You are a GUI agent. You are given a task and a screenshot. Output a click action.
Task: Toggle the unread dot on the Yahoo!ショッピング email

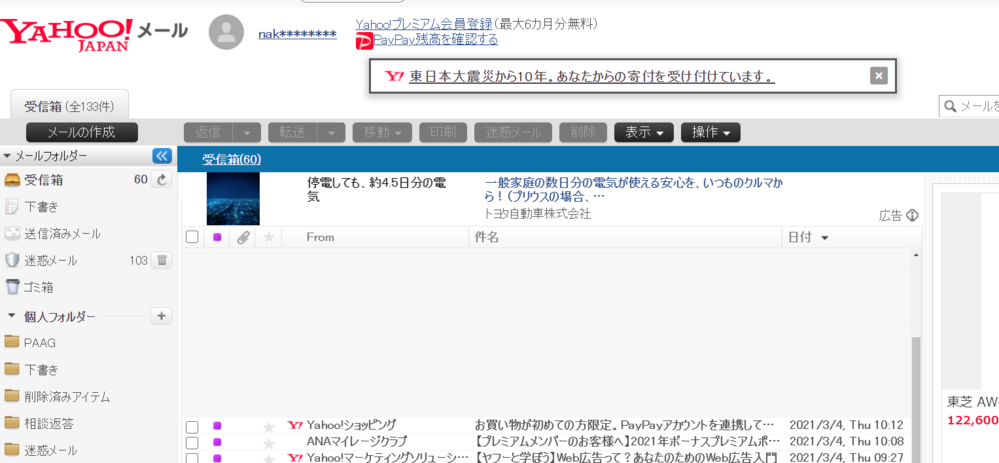pyautogui.click(x=217, y=425)
